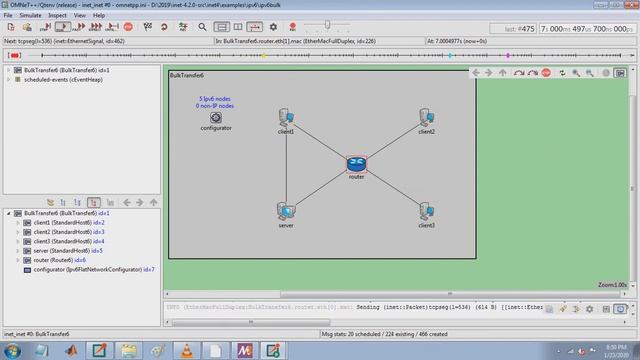
Task: Click the server host in the network canvas
Action: tap(286, 211)
